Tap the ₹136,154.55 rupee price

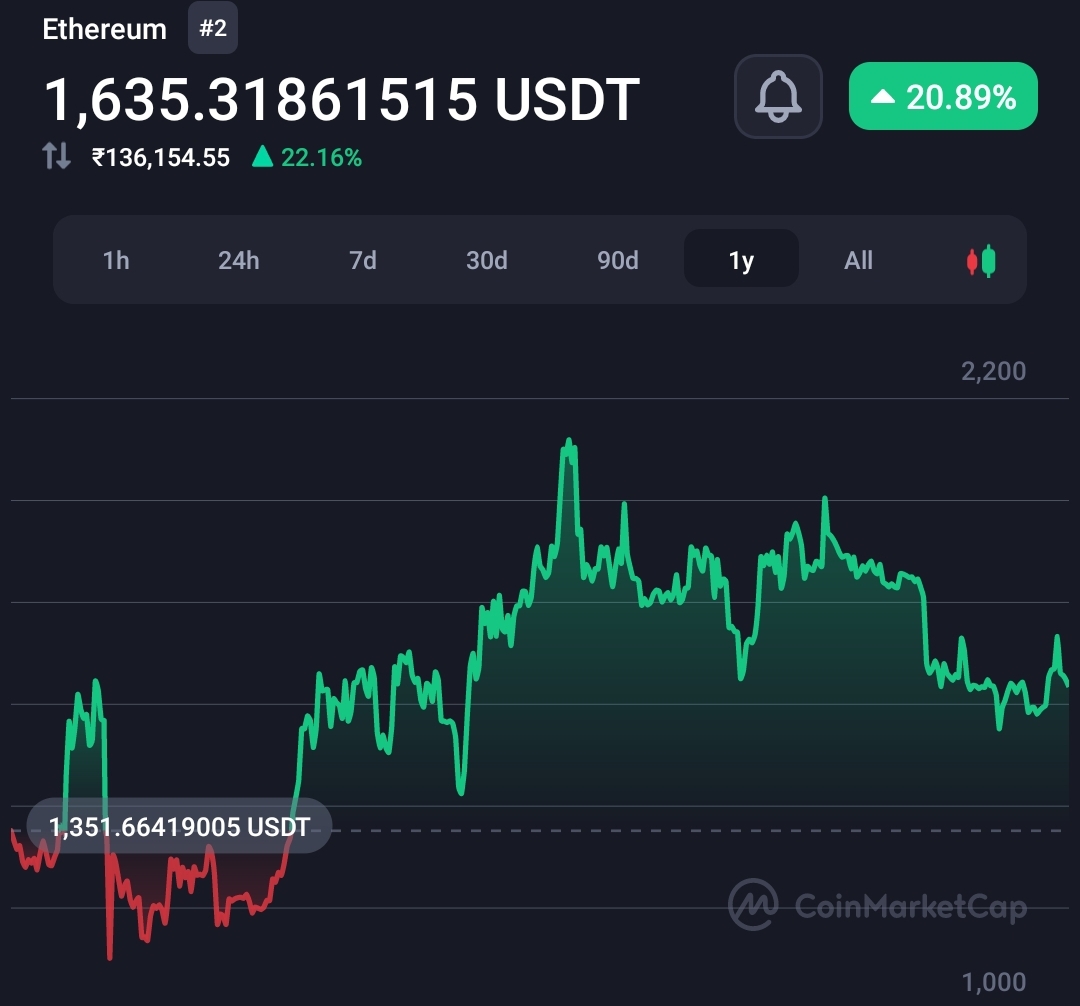pos(160,158)
